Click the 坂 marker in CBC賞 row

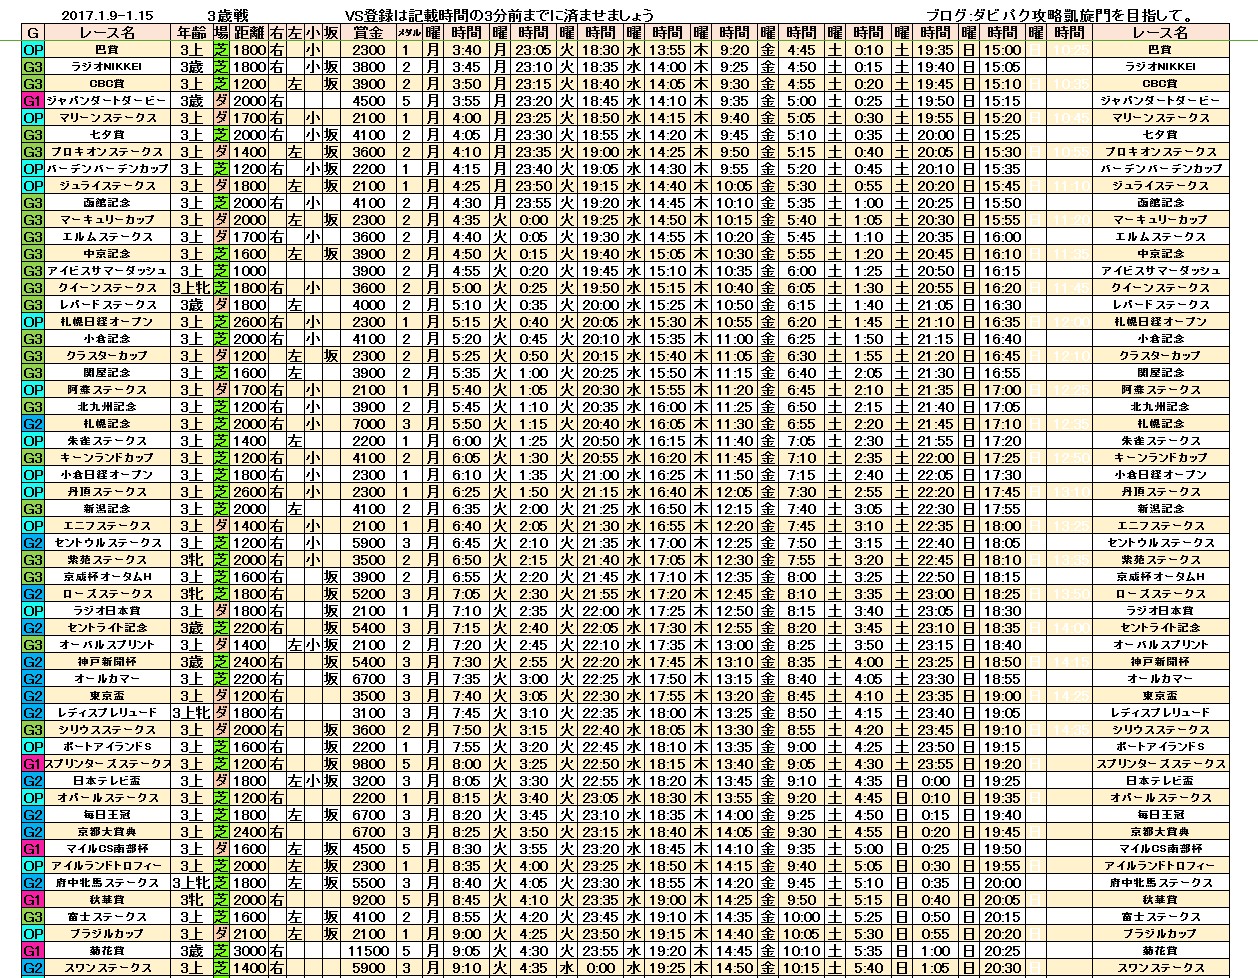(x=331, y=84)
